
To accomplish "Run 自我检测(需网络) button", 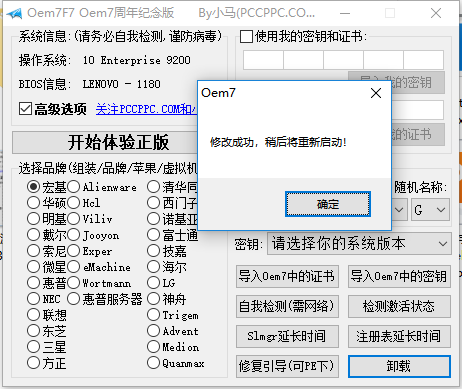I will coord(287,306).
